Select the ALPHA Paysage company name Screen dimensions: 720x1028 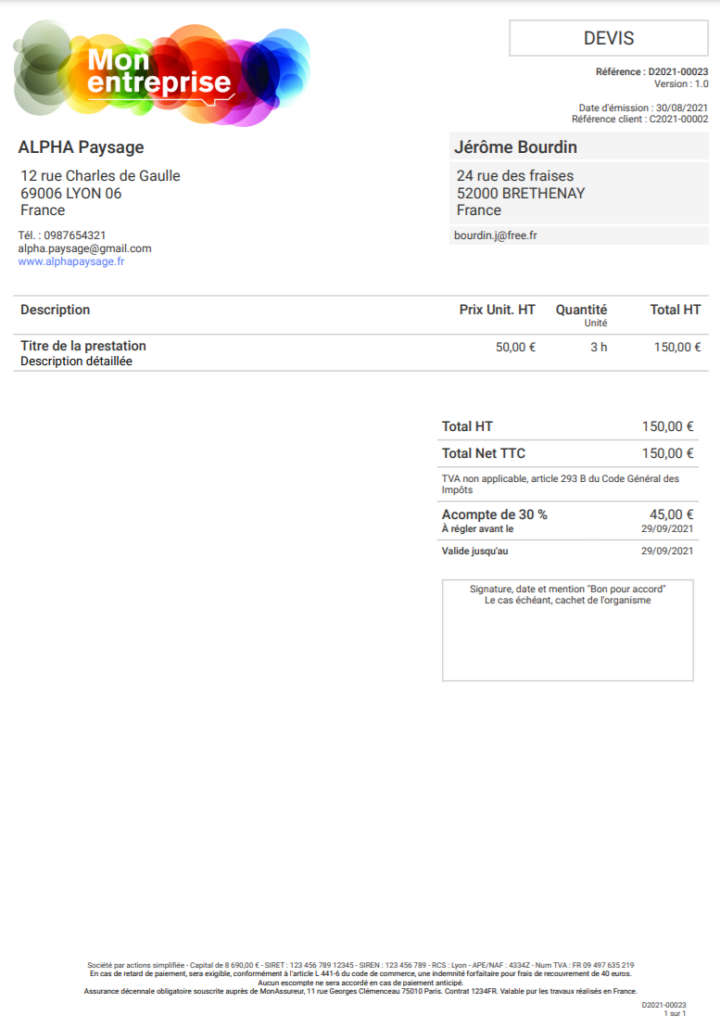pos(81,148)
